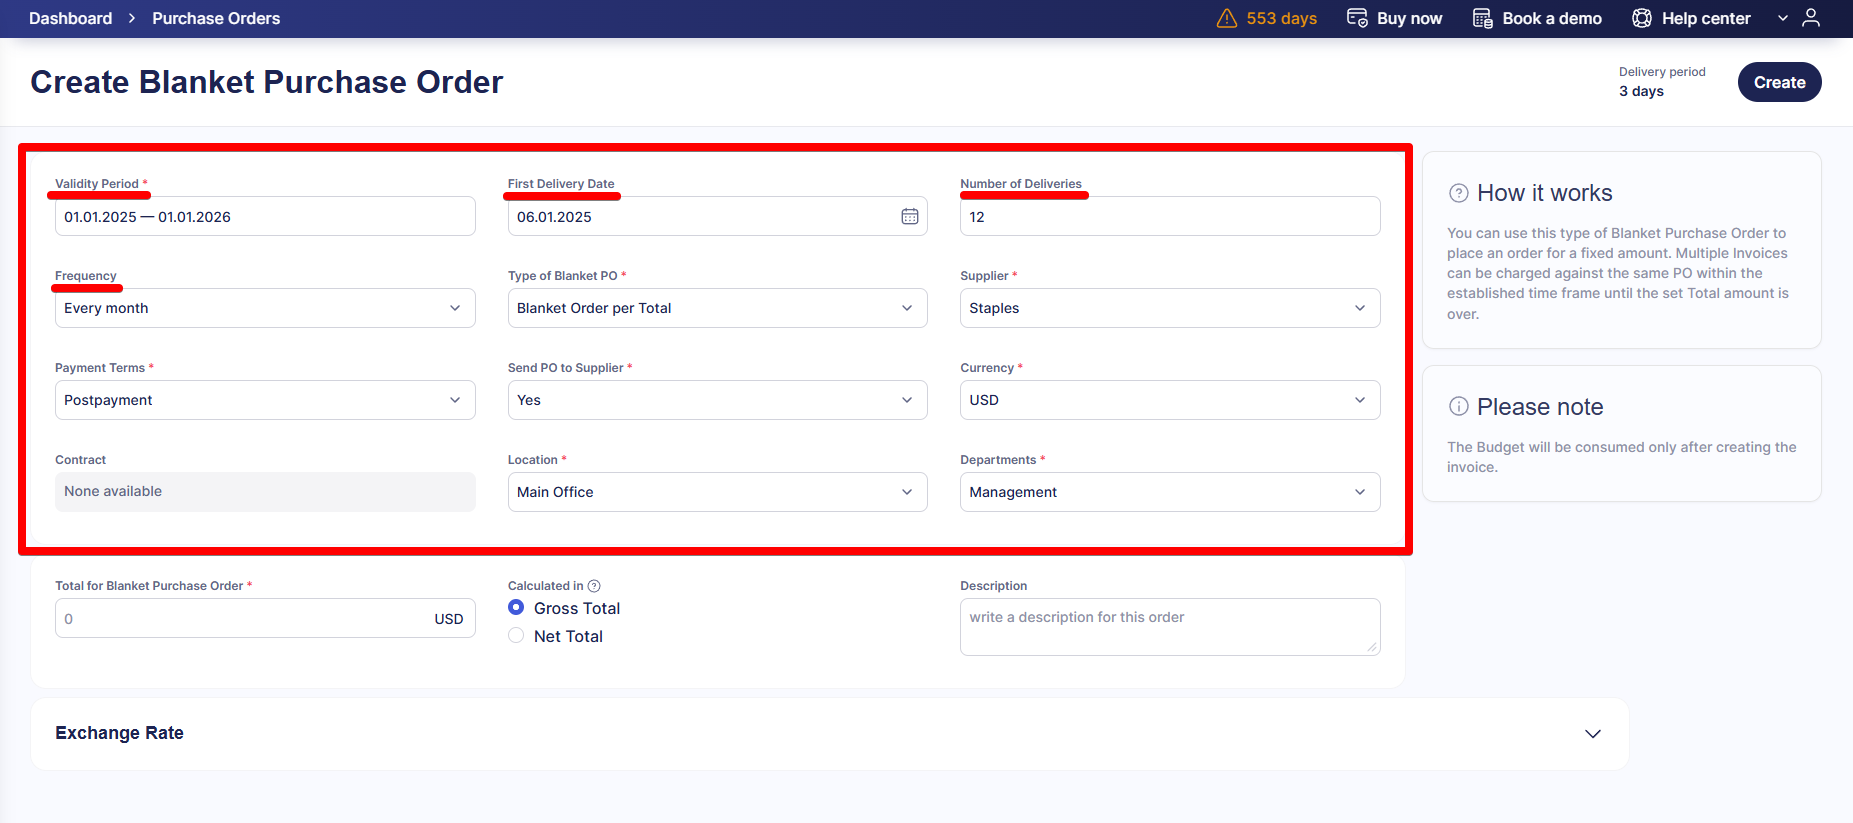Open calendar picker for First Delivery Date

pos(909,217)
